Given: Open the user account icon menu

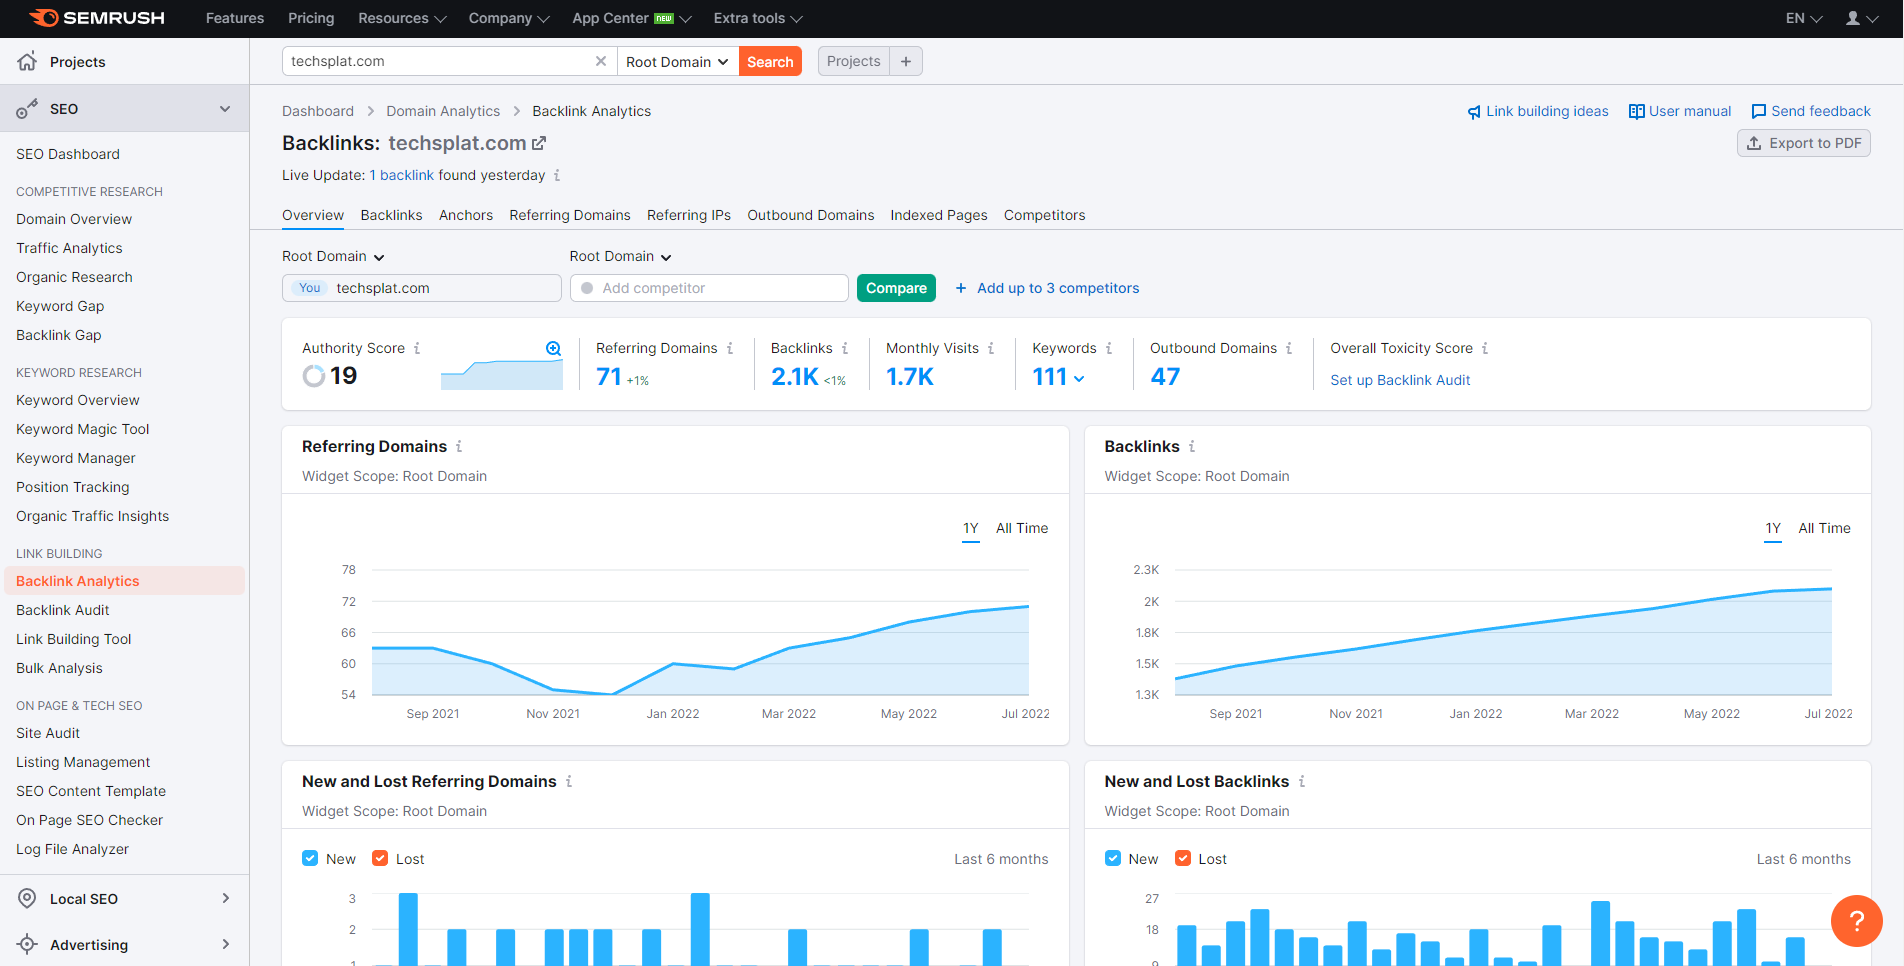Looking at the screenshot, I should (x=1861, y=18).
